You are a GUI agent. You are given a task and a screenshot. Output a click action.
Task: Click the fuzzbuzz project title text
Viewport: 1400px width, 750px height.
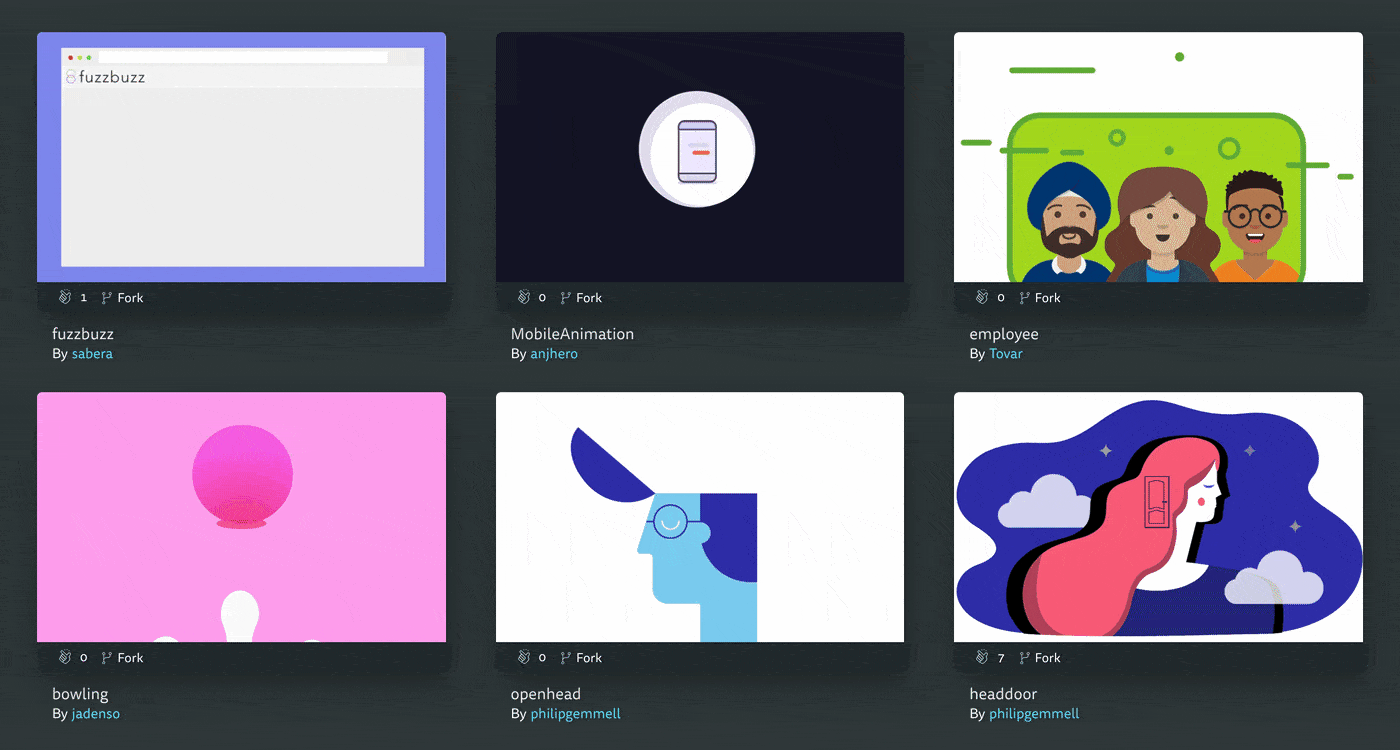pyautogui.click(x=83, y=334)
